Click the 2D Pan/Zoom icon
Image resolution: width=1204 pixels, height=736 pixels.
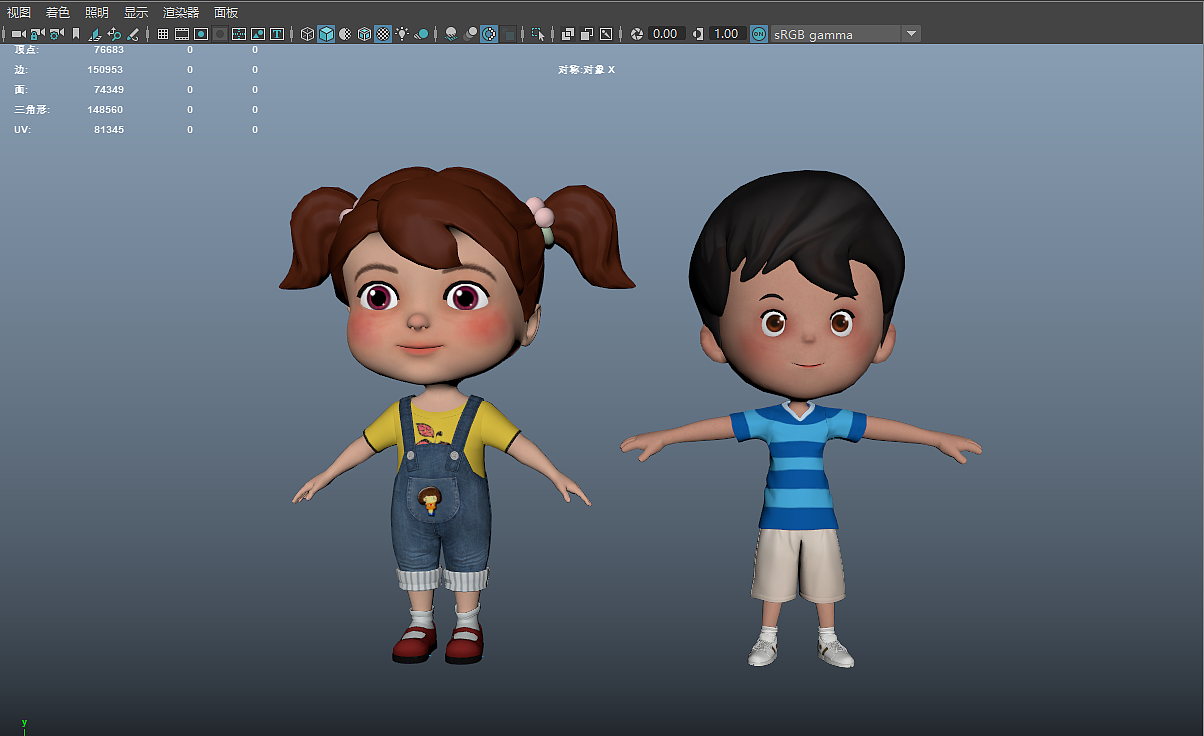pyautogui.click(x=114, y=34)
